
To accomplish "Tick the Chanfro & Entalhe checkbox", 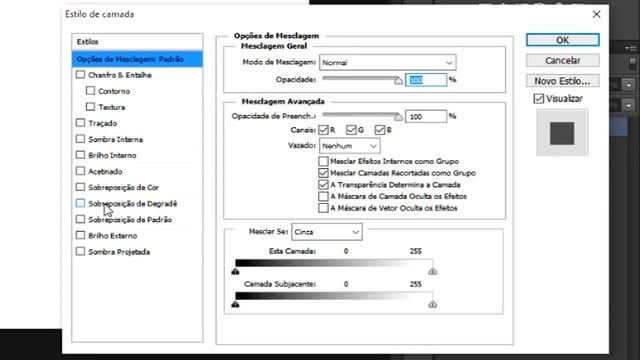I will (x=80, y=75).
